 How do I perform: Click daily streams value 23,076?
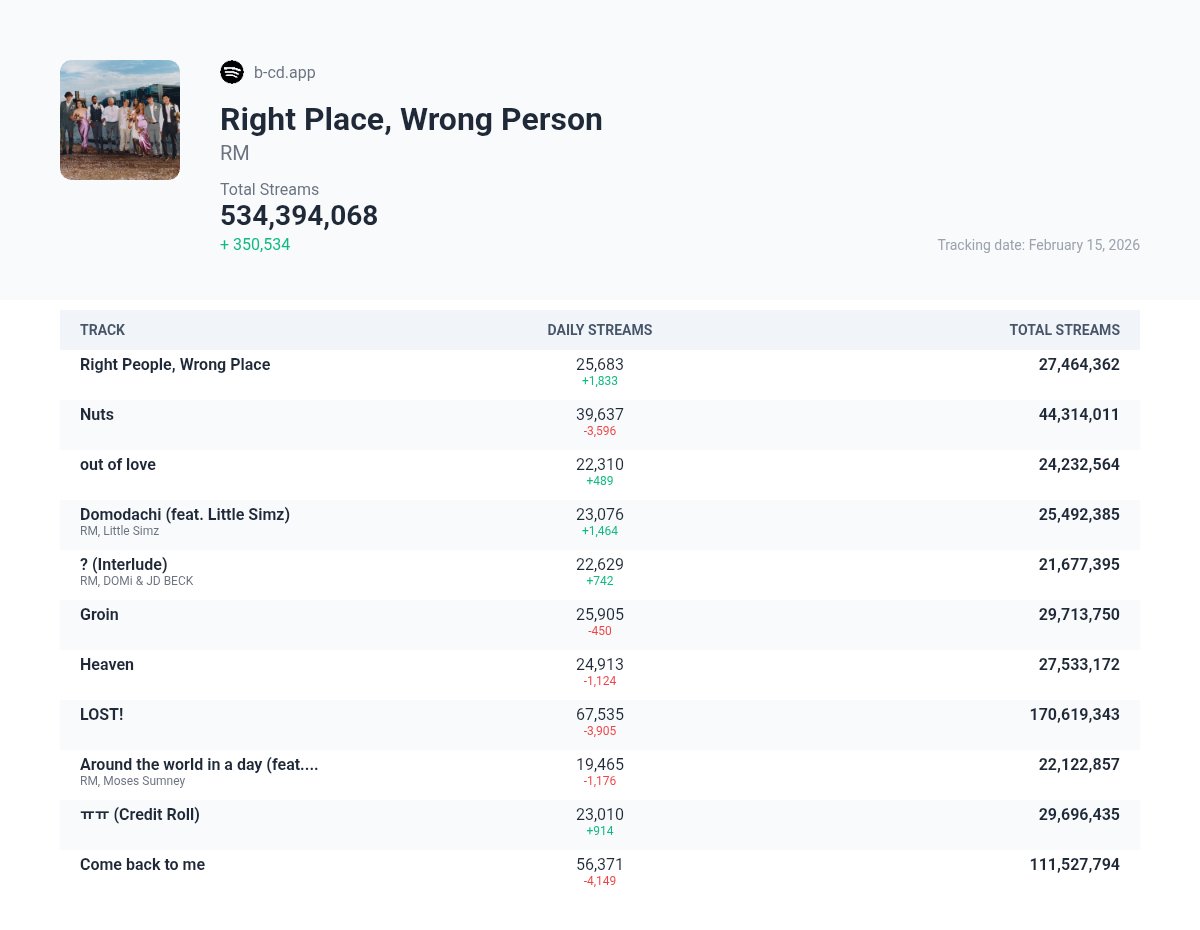(600, 515)
